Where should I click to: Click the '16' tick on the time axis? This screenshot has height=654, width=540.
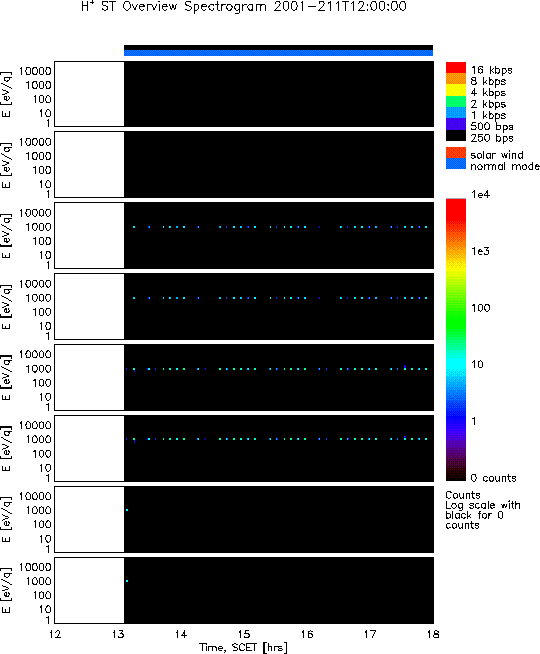(307, 634)
